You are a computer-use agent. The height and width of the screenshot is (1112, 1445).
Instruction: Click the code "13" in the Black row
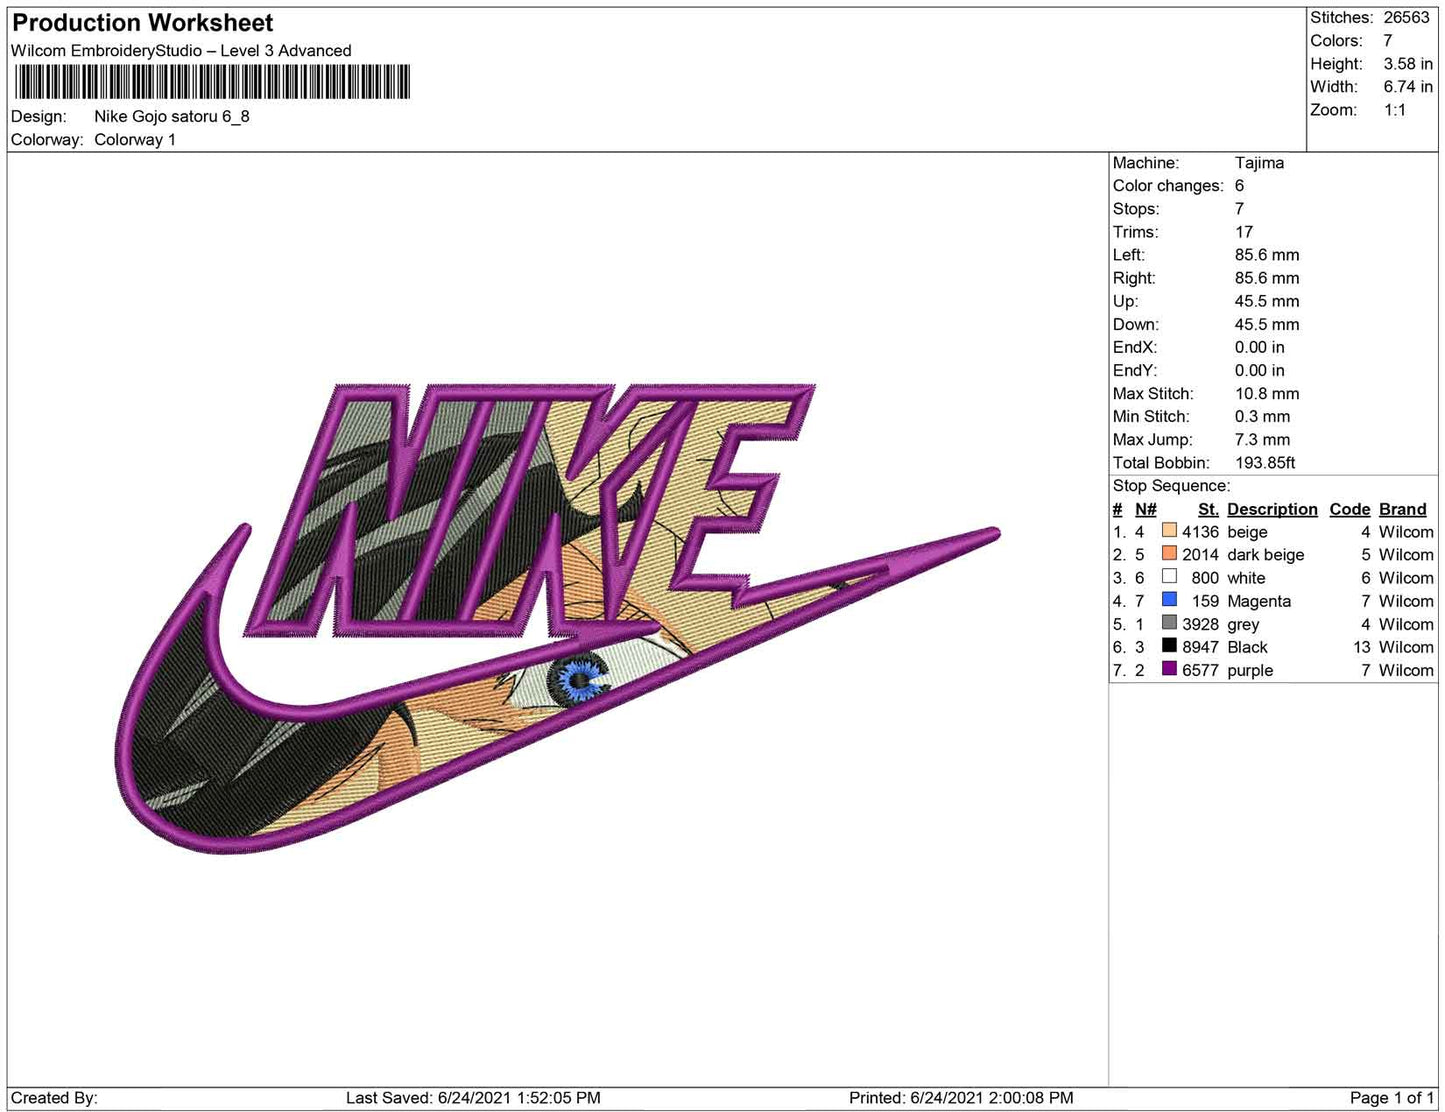coord(1361,647)
